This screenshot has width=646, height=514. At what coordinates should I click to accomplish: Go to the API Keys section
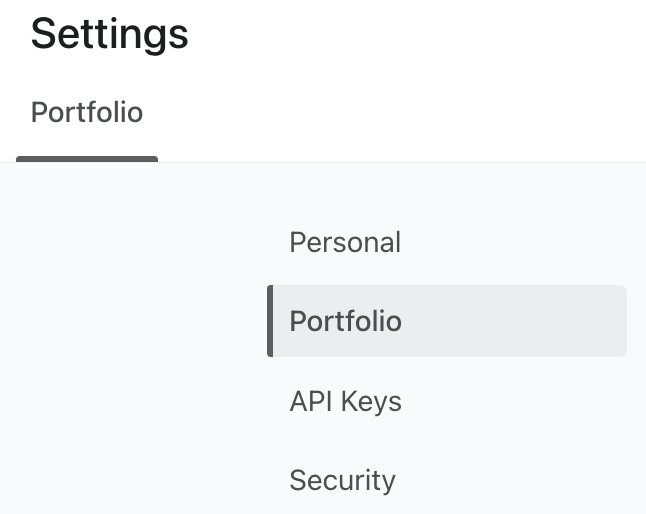click(x=345, y=401)
